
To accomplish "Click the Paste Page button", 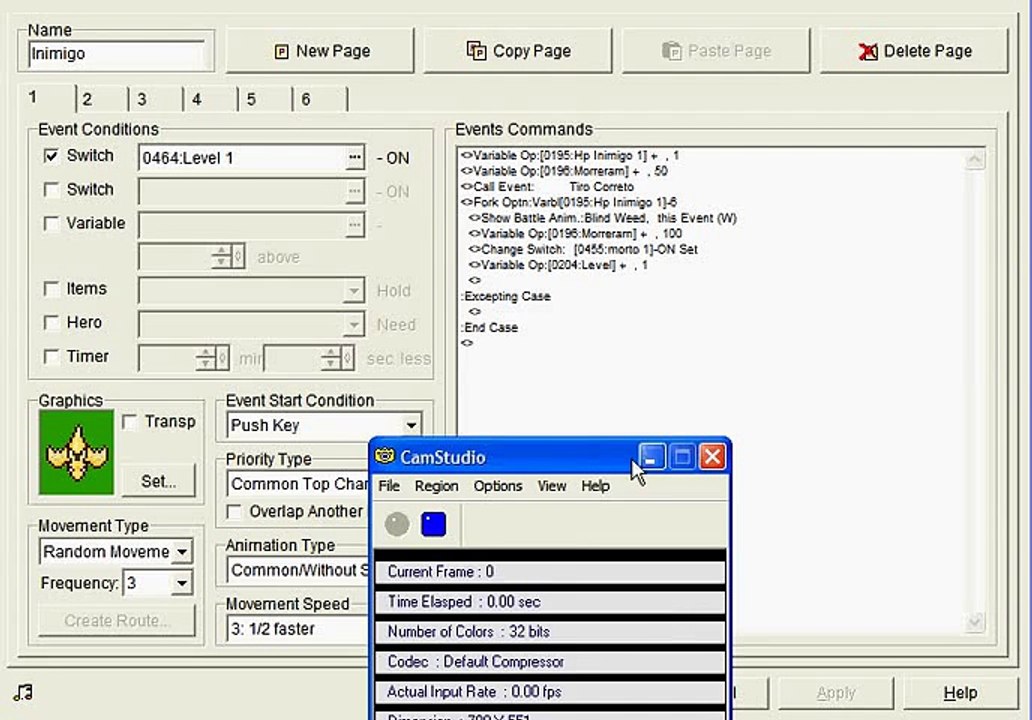I will (716, 51).
